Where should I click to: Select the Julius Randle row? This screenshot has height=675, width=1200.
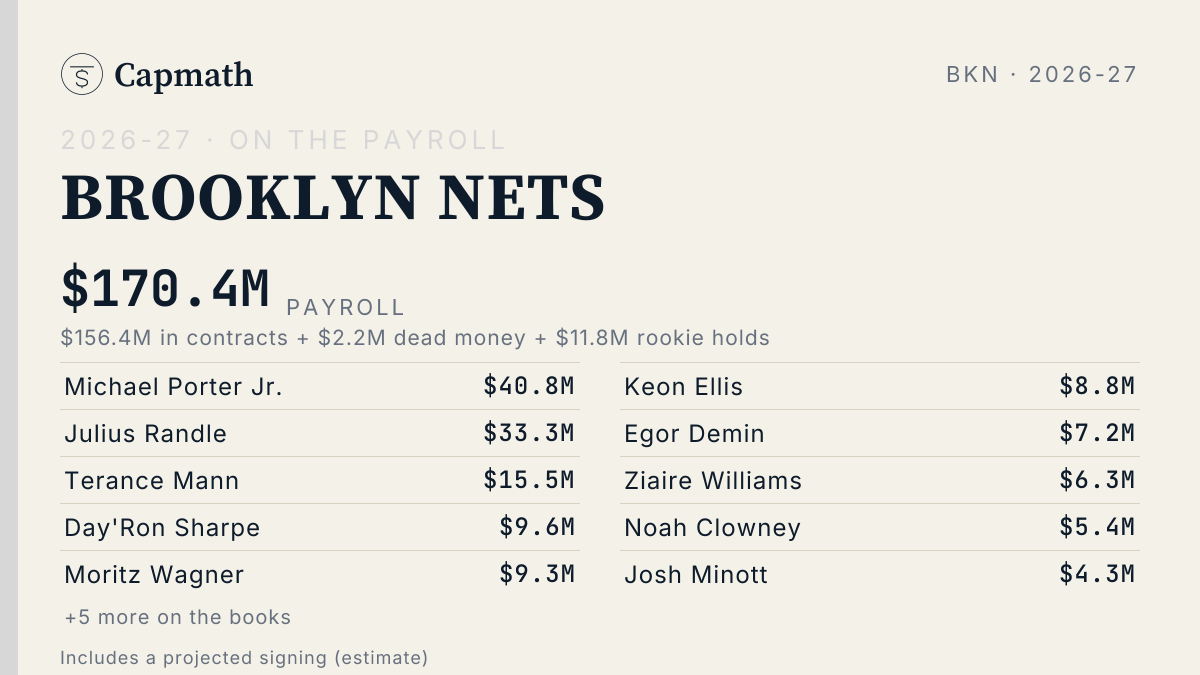[x=320, y=434]
